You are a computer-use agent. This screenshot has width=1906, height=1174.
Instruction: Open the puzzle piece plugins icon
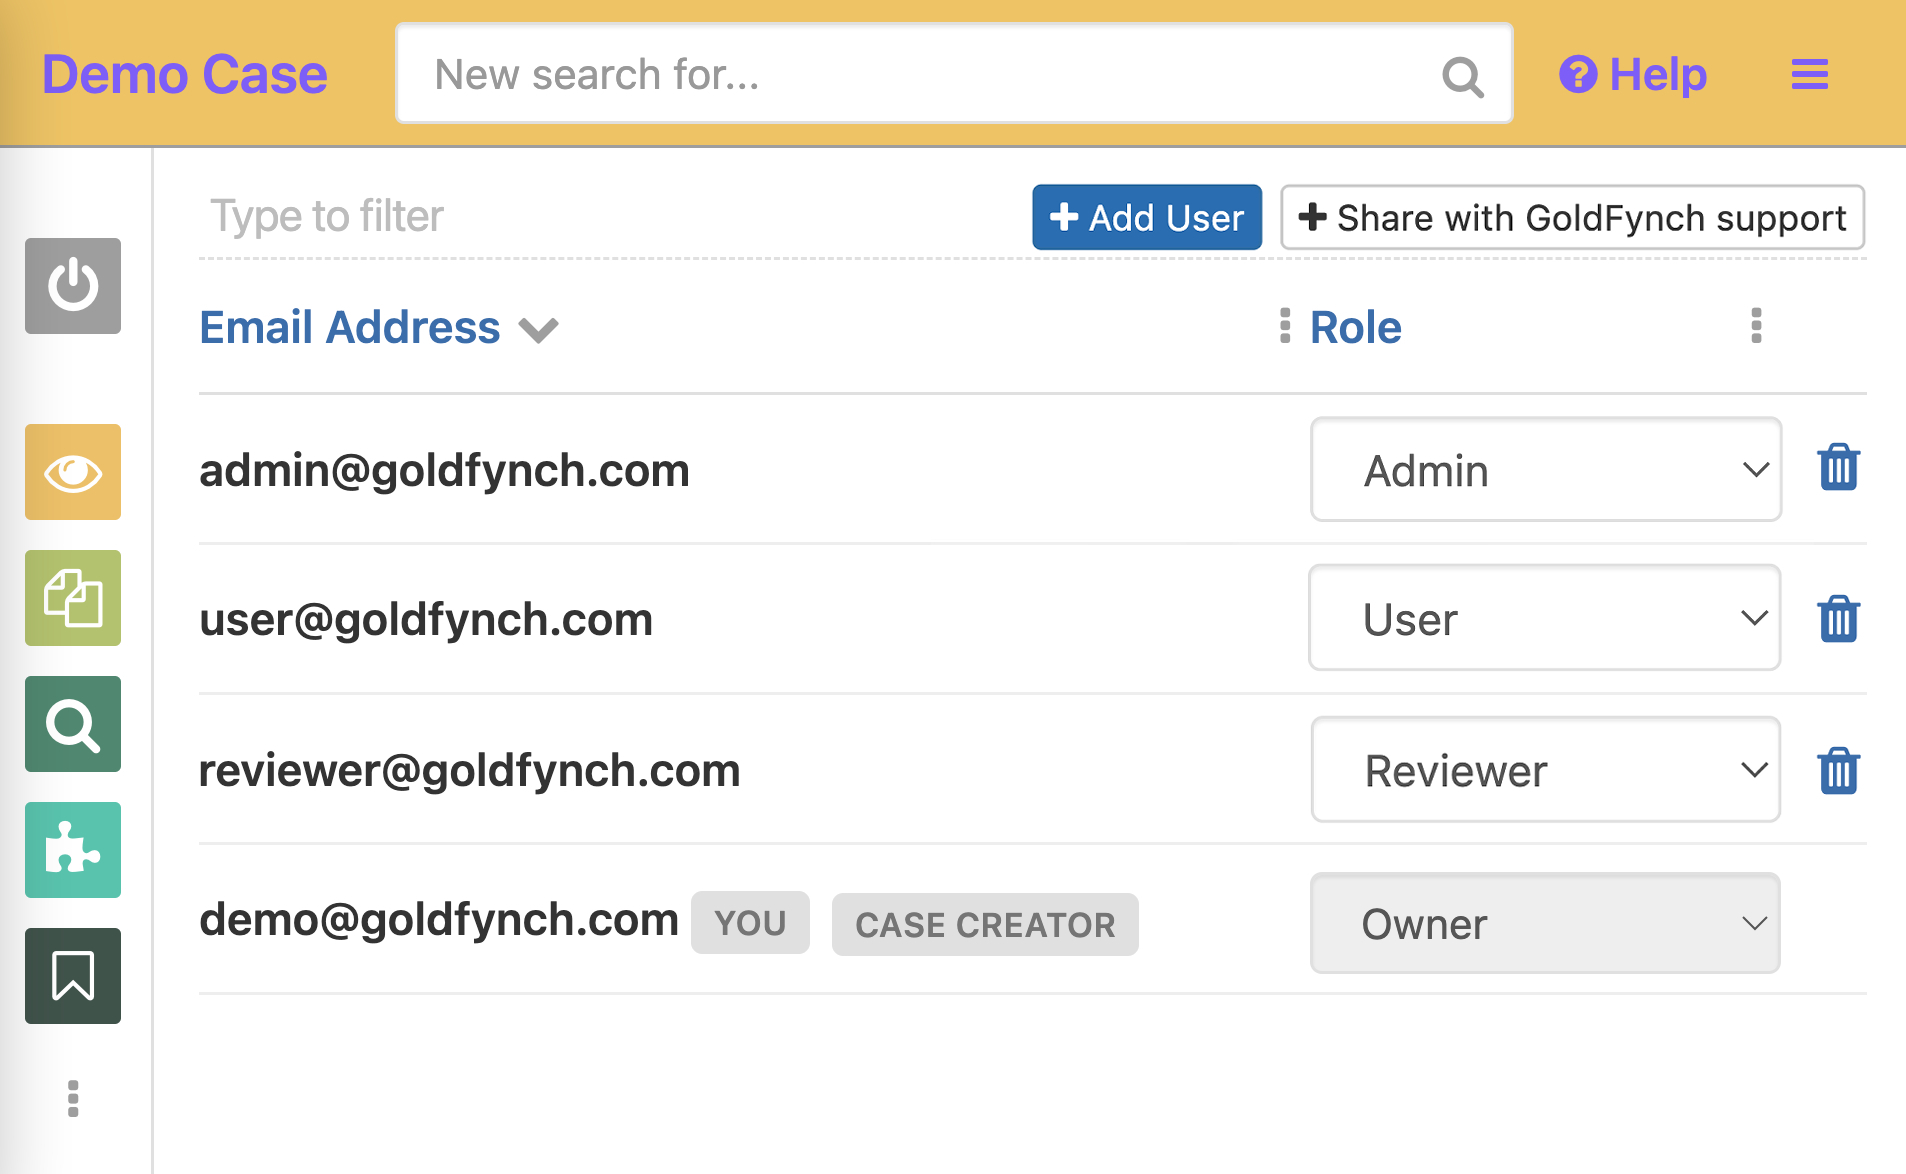tap(73, 850)
